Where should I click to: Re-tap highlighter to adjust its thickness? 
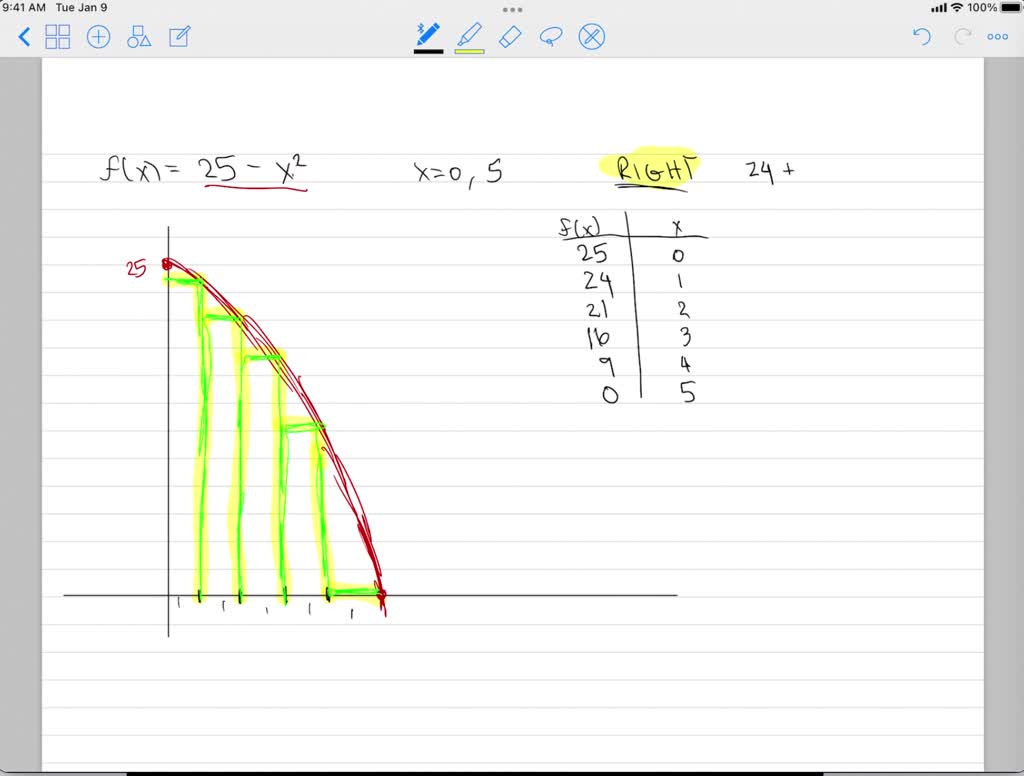click(x=470, y=33)
